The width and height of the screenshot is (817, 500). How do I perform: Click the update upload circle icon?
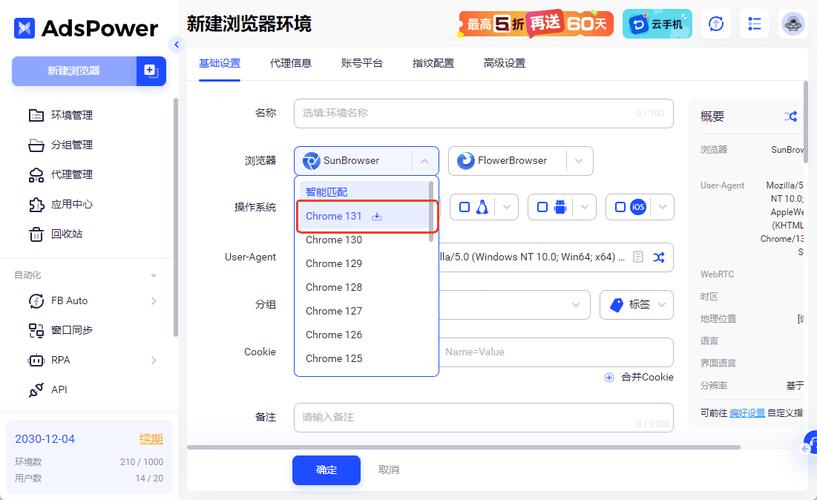(716, 24)
